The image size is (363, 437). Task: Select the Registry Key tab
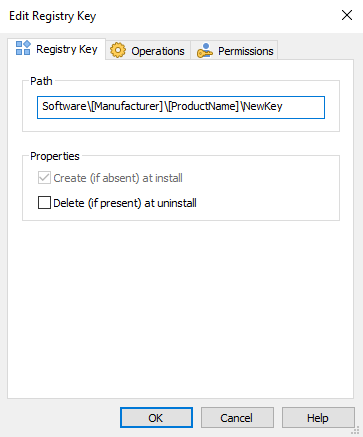57,49
